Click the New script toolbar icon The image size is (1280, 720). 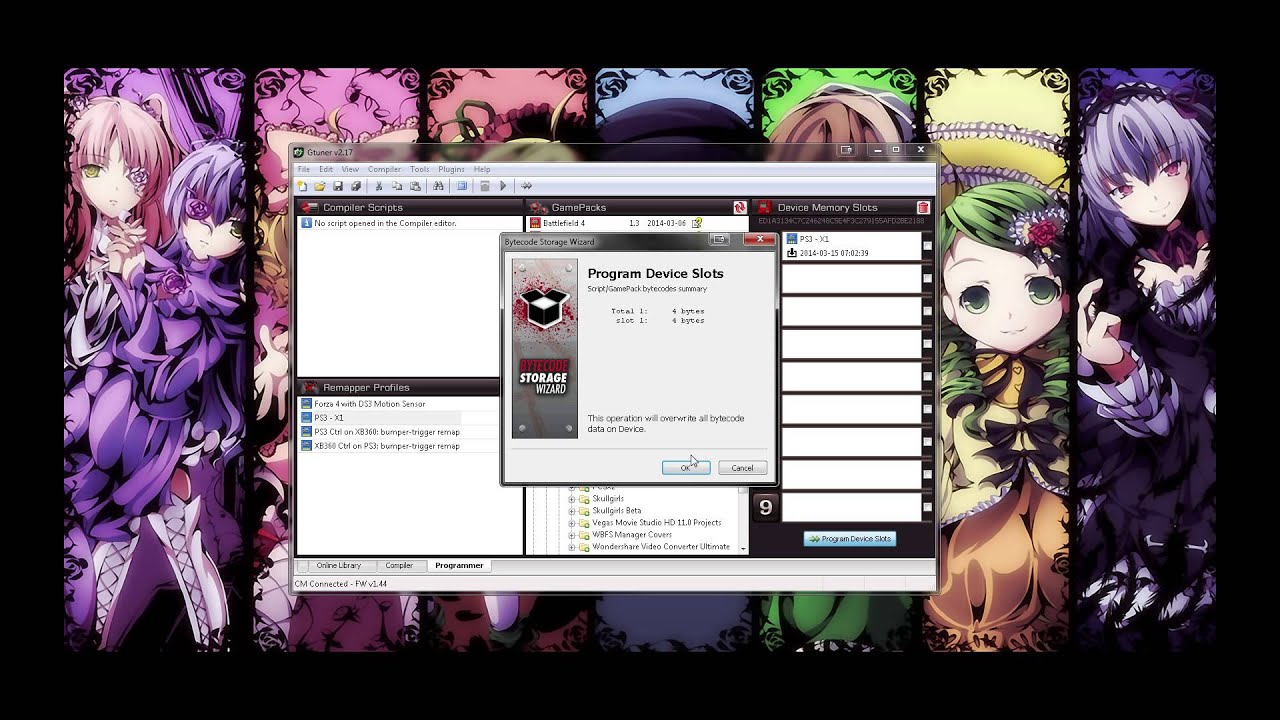coord(302,186)
